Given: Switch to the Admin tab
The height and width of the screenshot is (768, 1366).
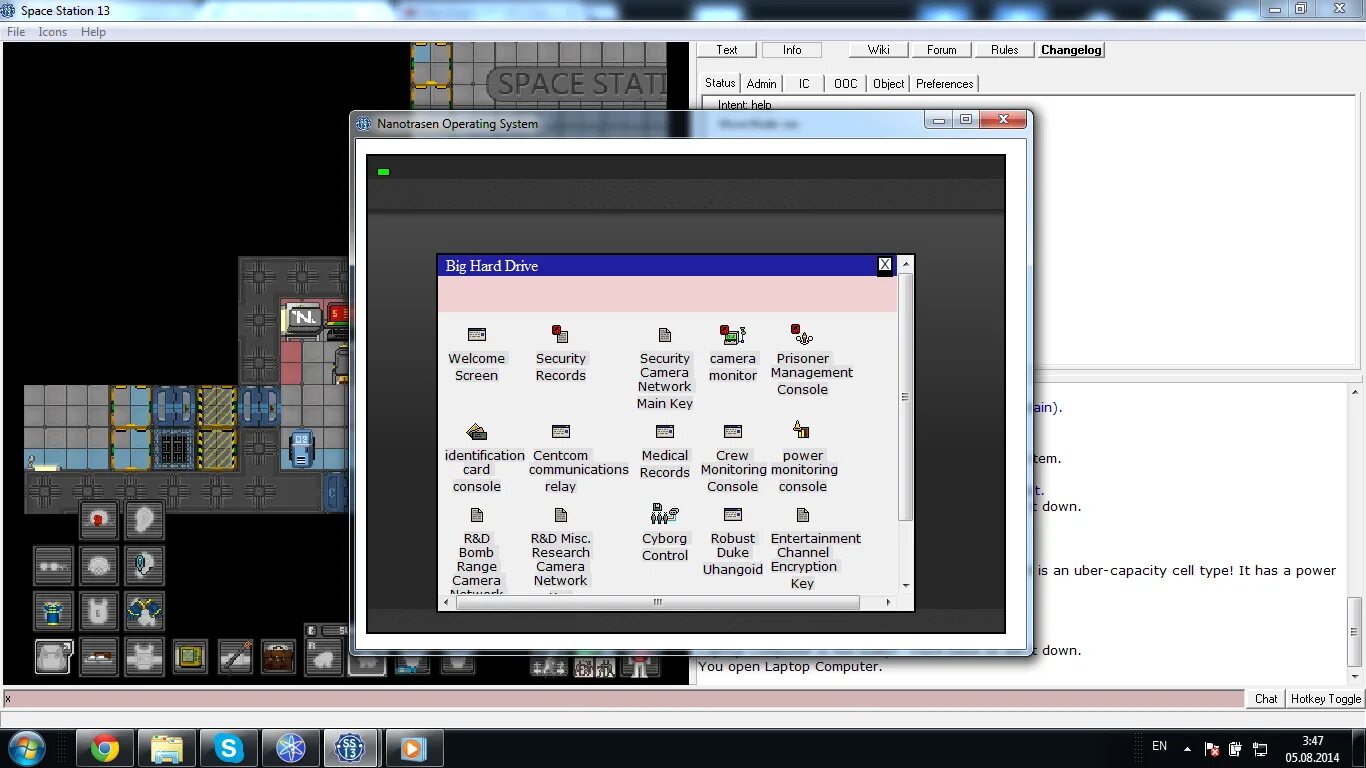Looking at the screenshot, I should (x=762, y=83).
